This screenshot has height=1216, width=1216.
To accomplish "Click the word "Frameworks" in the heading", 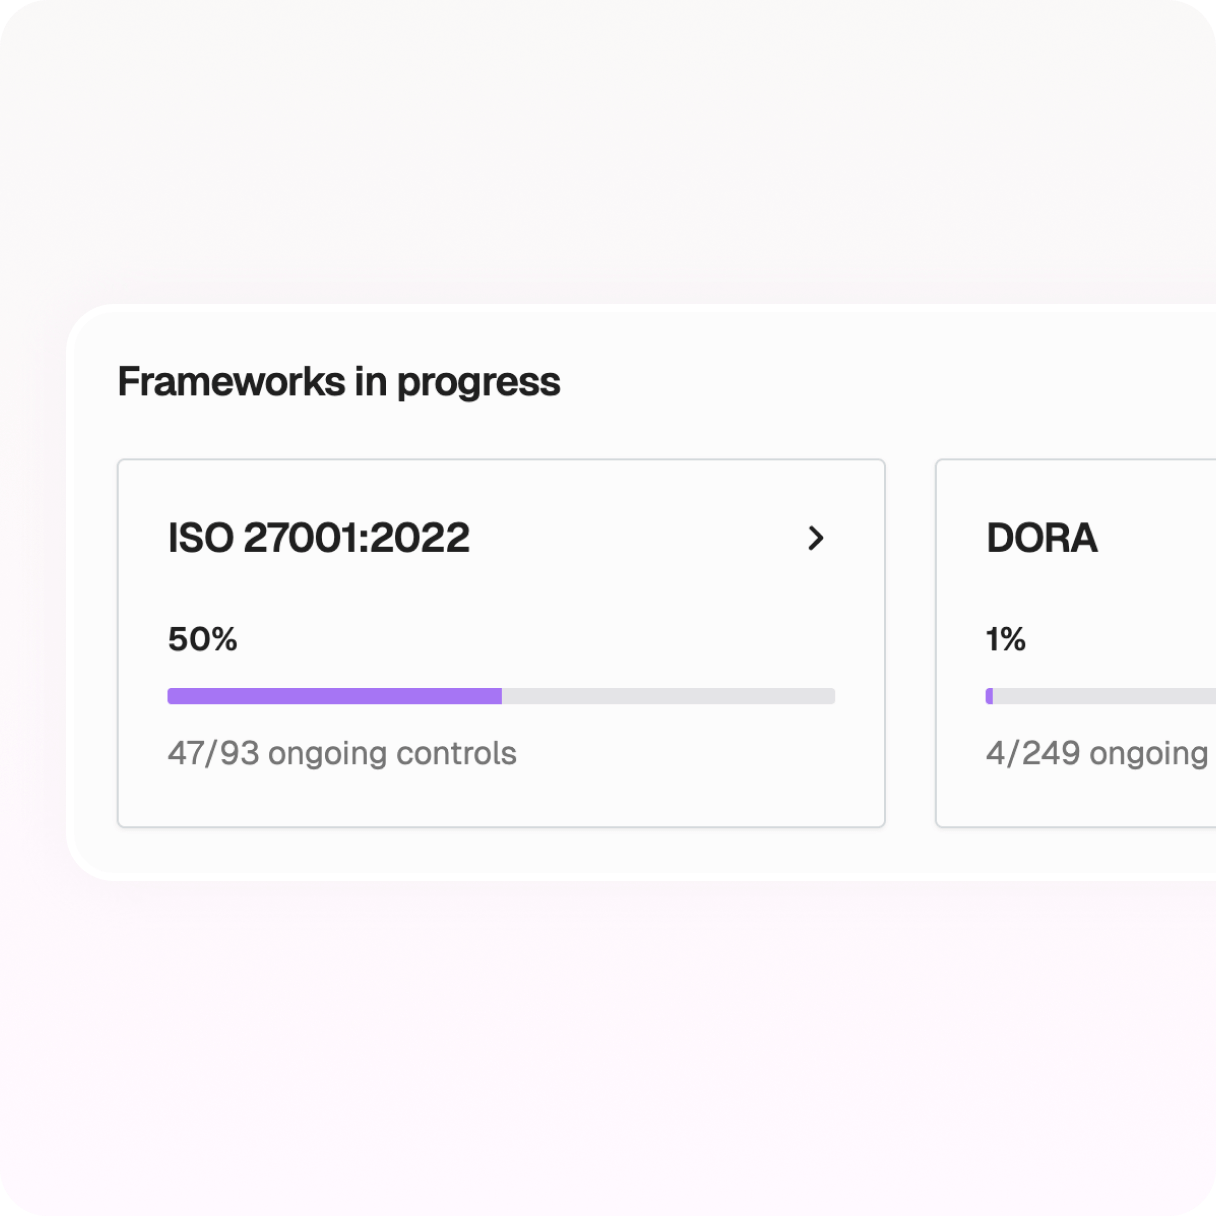I will tap(232, 382).
